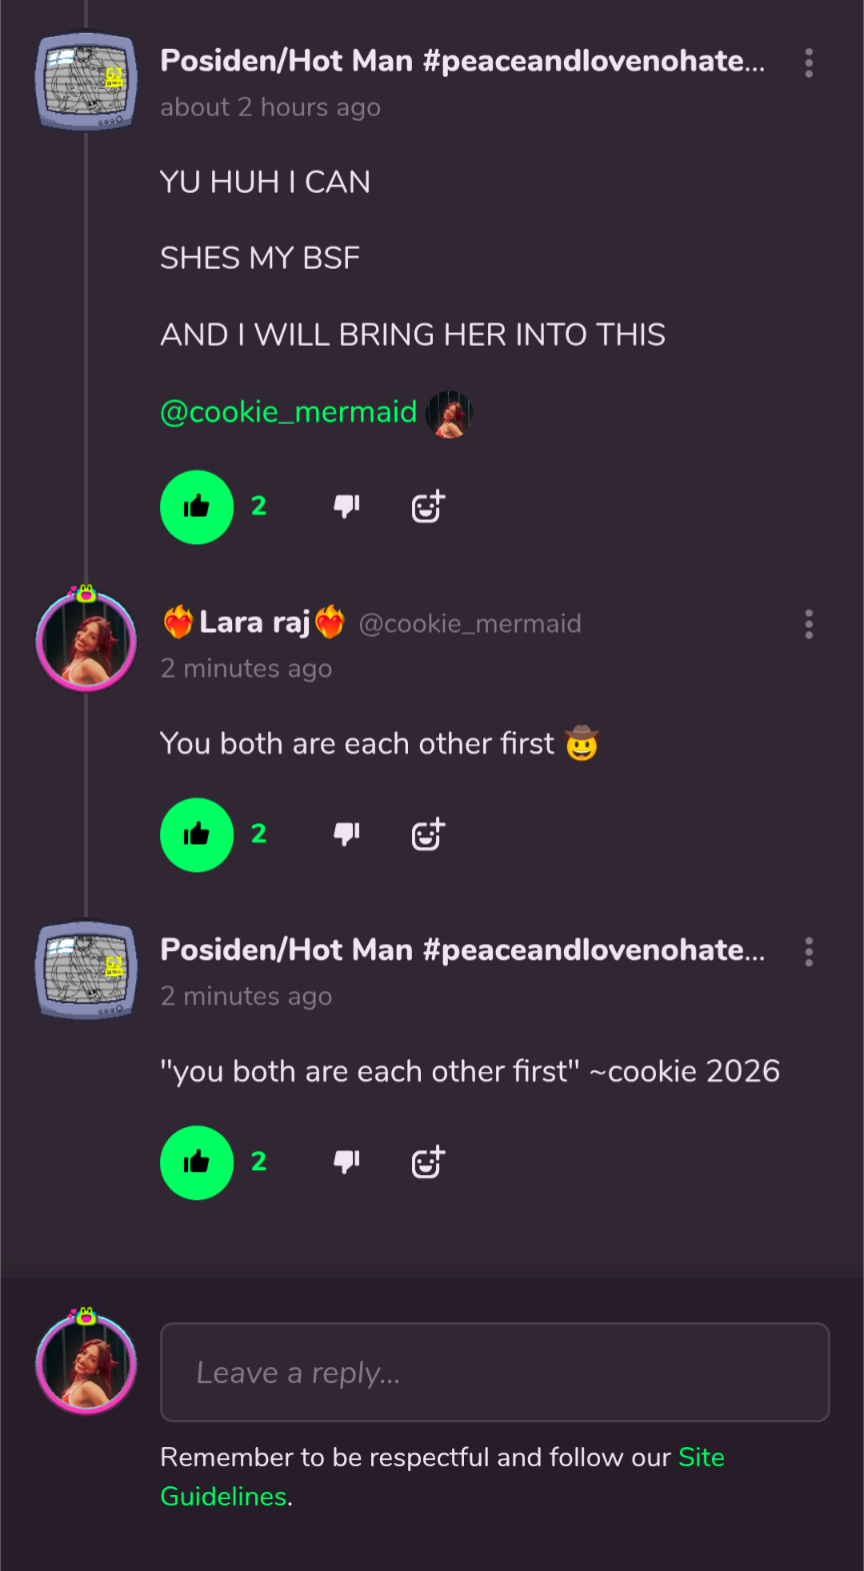Toggle like on Lara raj's comment
864x1571 pixels.
[197, 835]
